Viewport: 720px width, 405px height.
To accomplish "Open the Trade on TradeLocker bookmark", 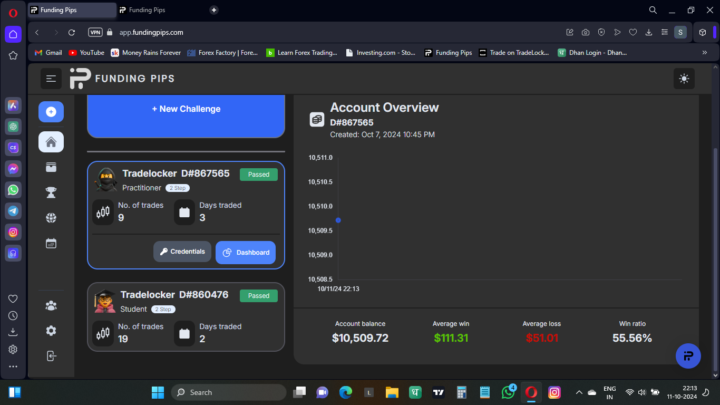I will click(x=514, y=53).
